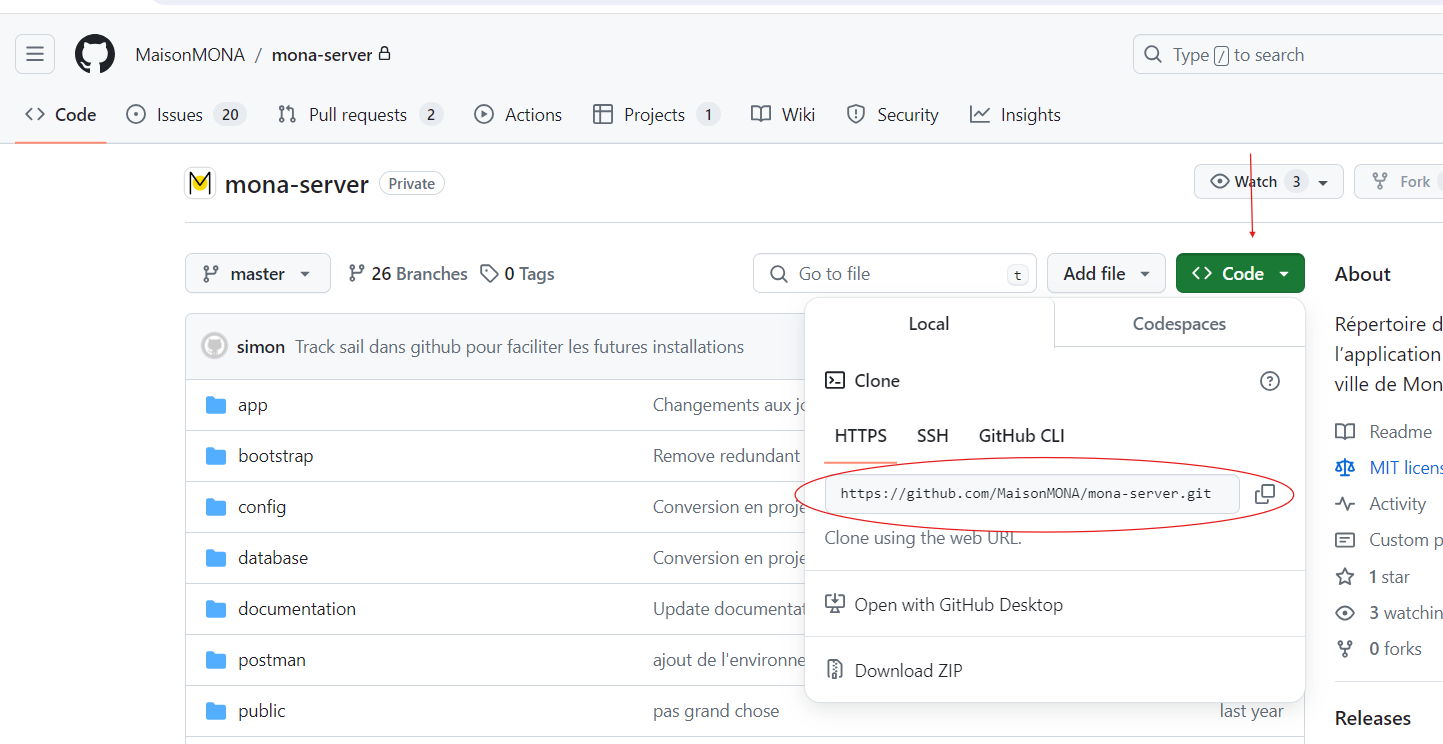Open the 'pas grand chose' commit message
Viewport: 1443px width, 744px height.
[716, 711]
